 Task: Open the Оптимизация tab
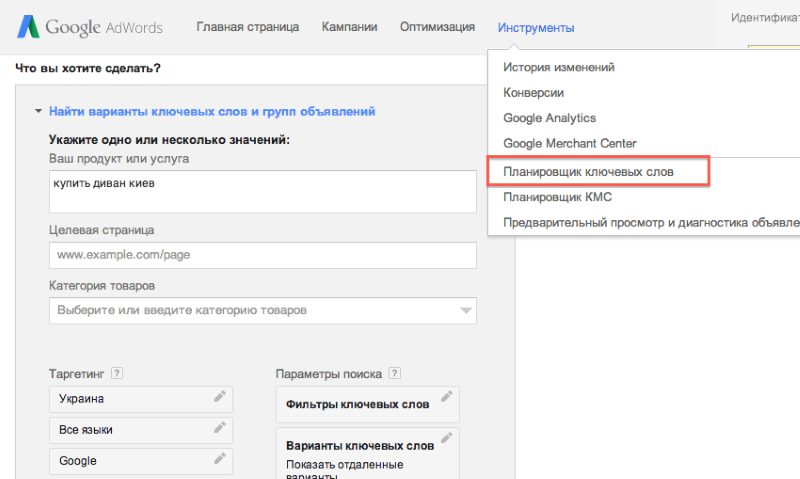pyautogui.click(x=437, y=27)
